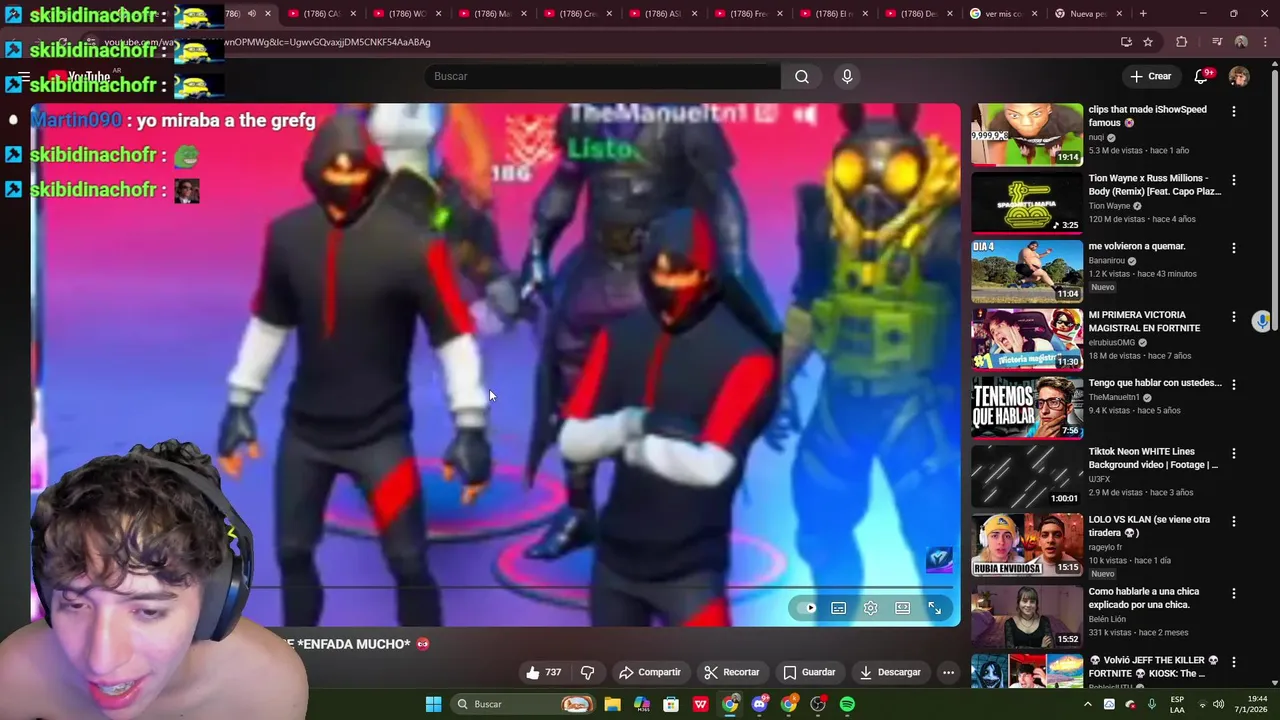Open Chrome profile avatar in toolbar
This screenshot has height=720, width=1280.
pos(1241,42)
